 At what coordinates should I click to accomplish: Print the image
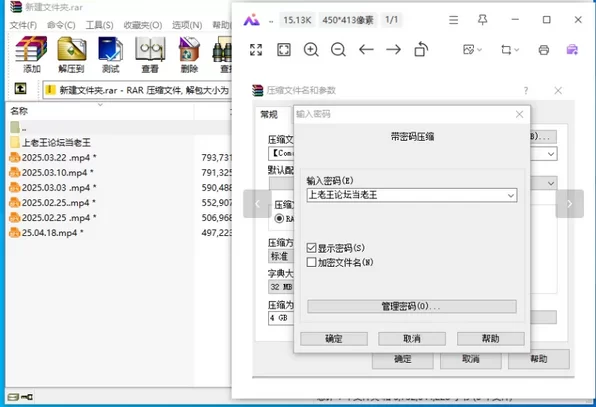click(544, 50)
